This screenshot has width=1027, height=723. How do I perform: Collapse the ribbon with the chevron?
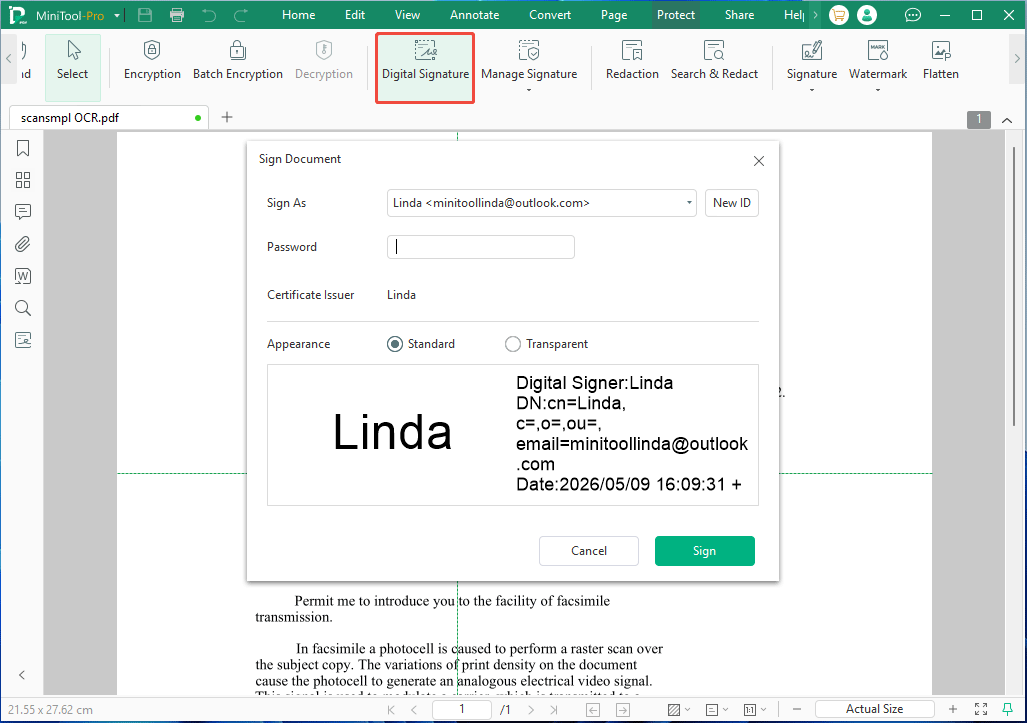pos(1007,120)
